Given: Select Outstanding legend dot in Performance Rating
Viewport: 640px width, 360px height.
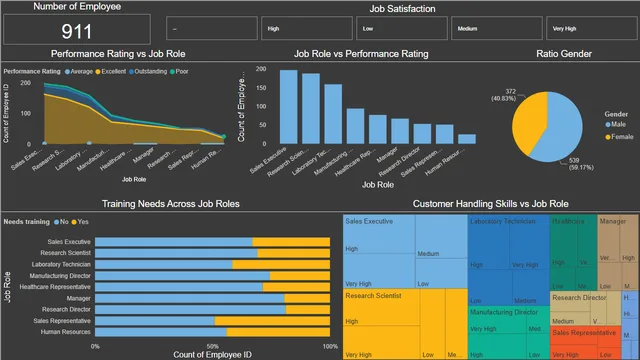Looking at the screenshot, I should pos(131,72).
